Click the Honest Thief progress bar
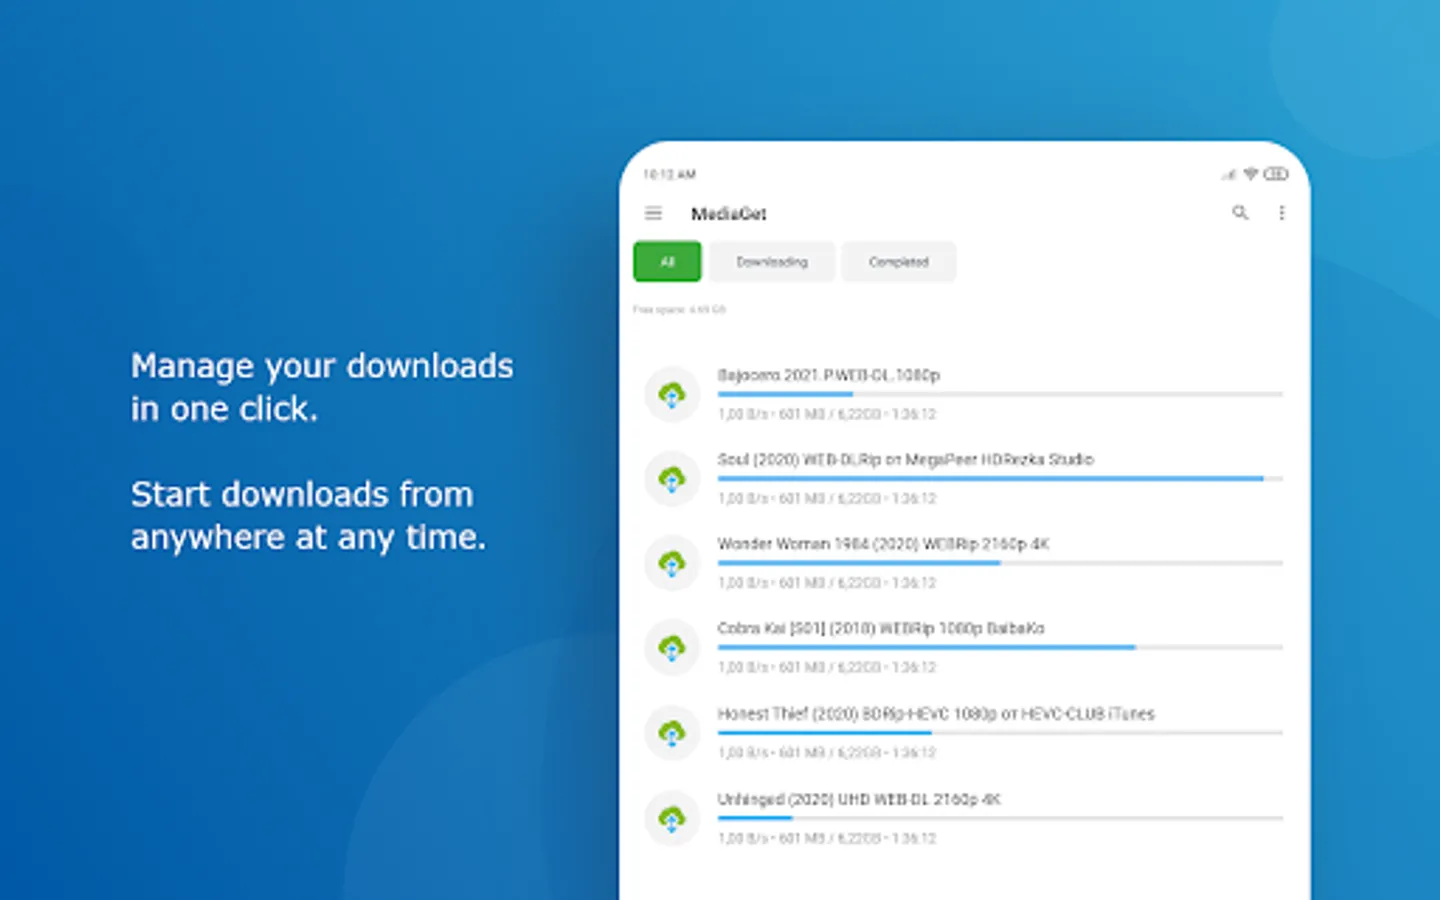 [x=1000, y=732]
